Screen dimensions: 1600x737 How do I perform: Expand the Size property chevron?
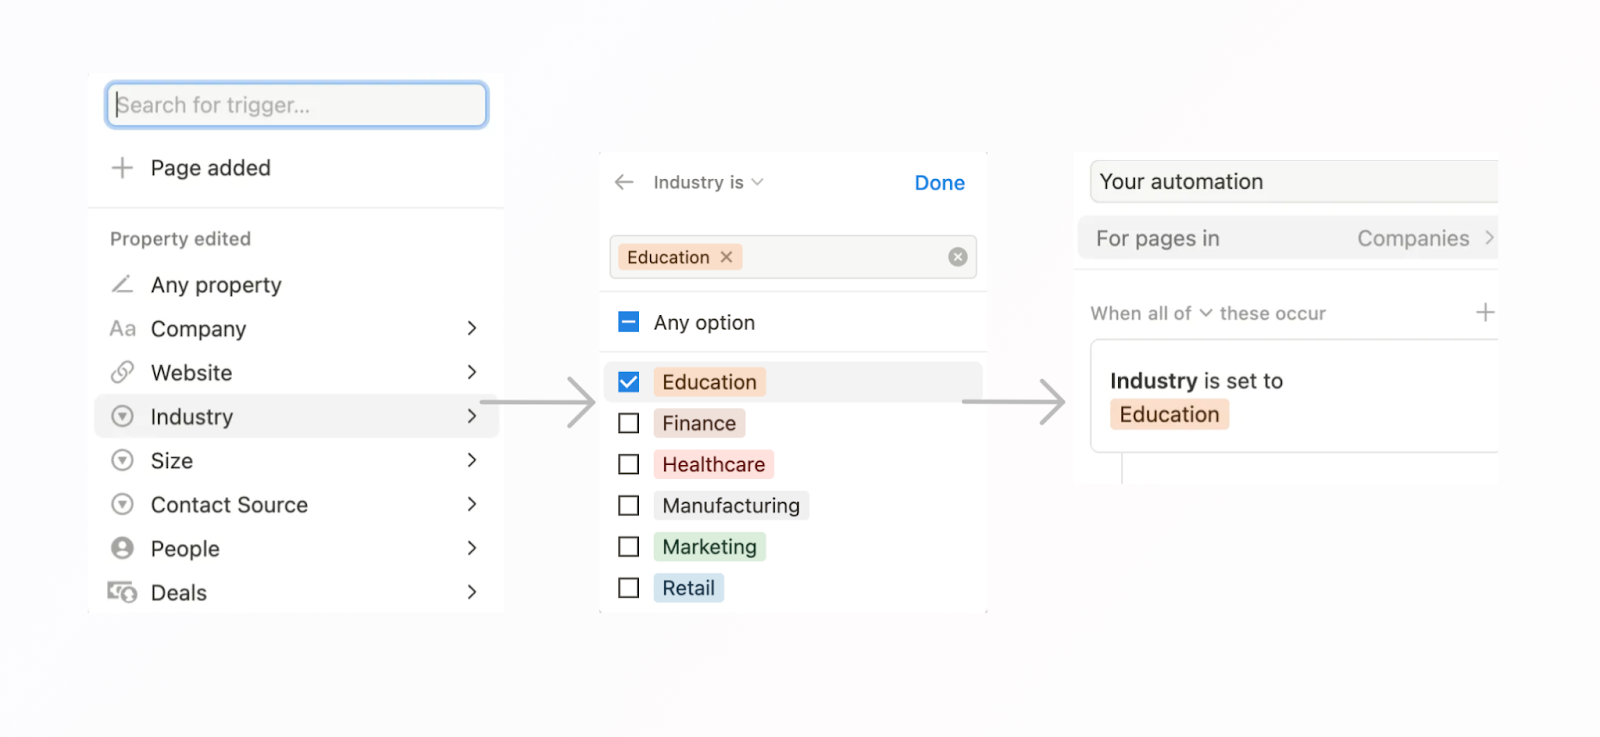tap(472, 460)
